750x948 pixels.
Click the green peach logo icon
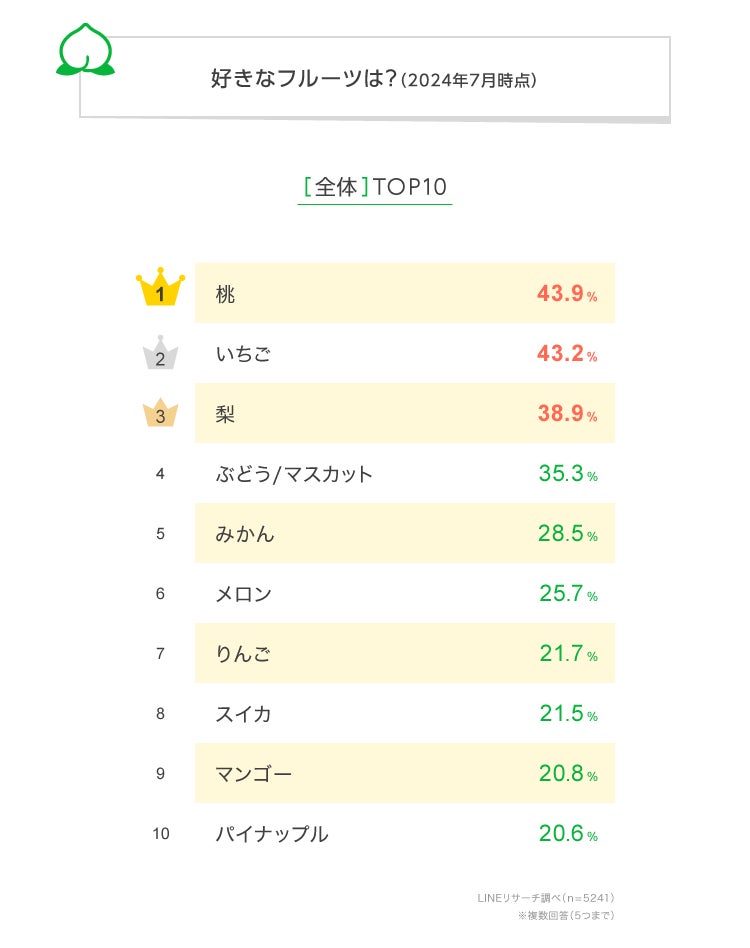tap(85, 50)
